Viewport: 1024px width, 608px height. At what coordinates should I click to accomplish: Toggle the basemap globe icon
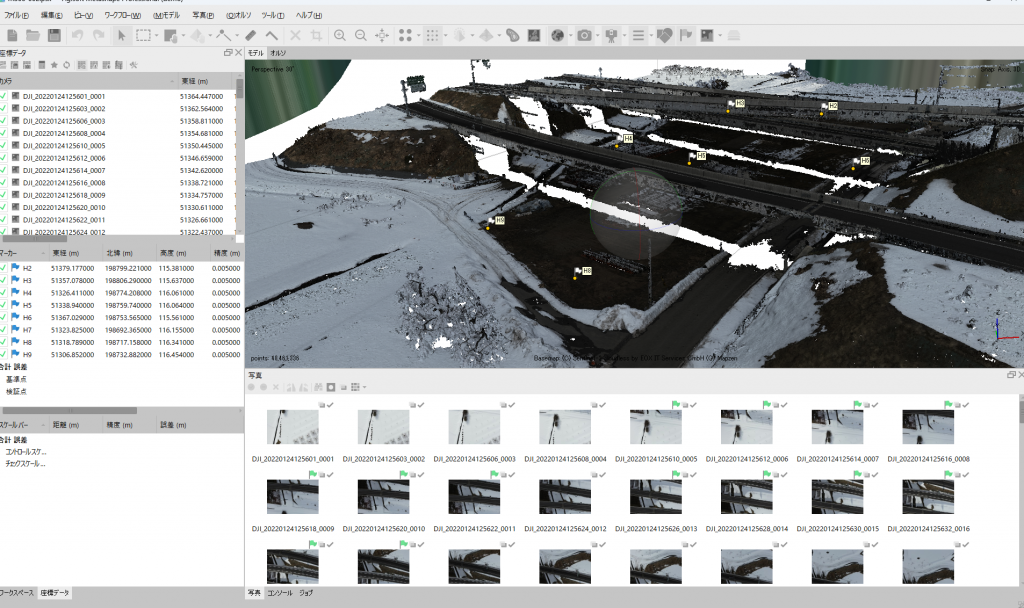[557, 36]
